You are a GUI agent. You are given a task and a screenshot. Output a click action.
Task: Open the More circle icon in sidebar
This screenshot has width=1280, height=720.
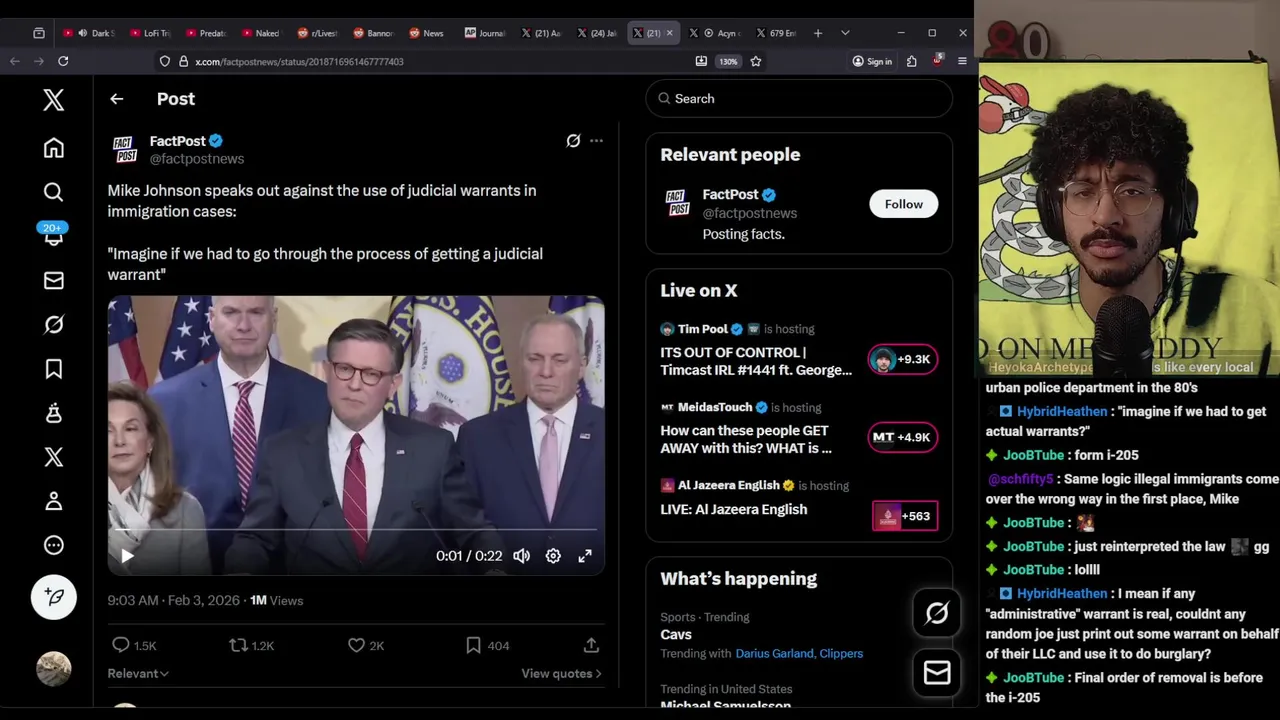(x=54, y=545)
